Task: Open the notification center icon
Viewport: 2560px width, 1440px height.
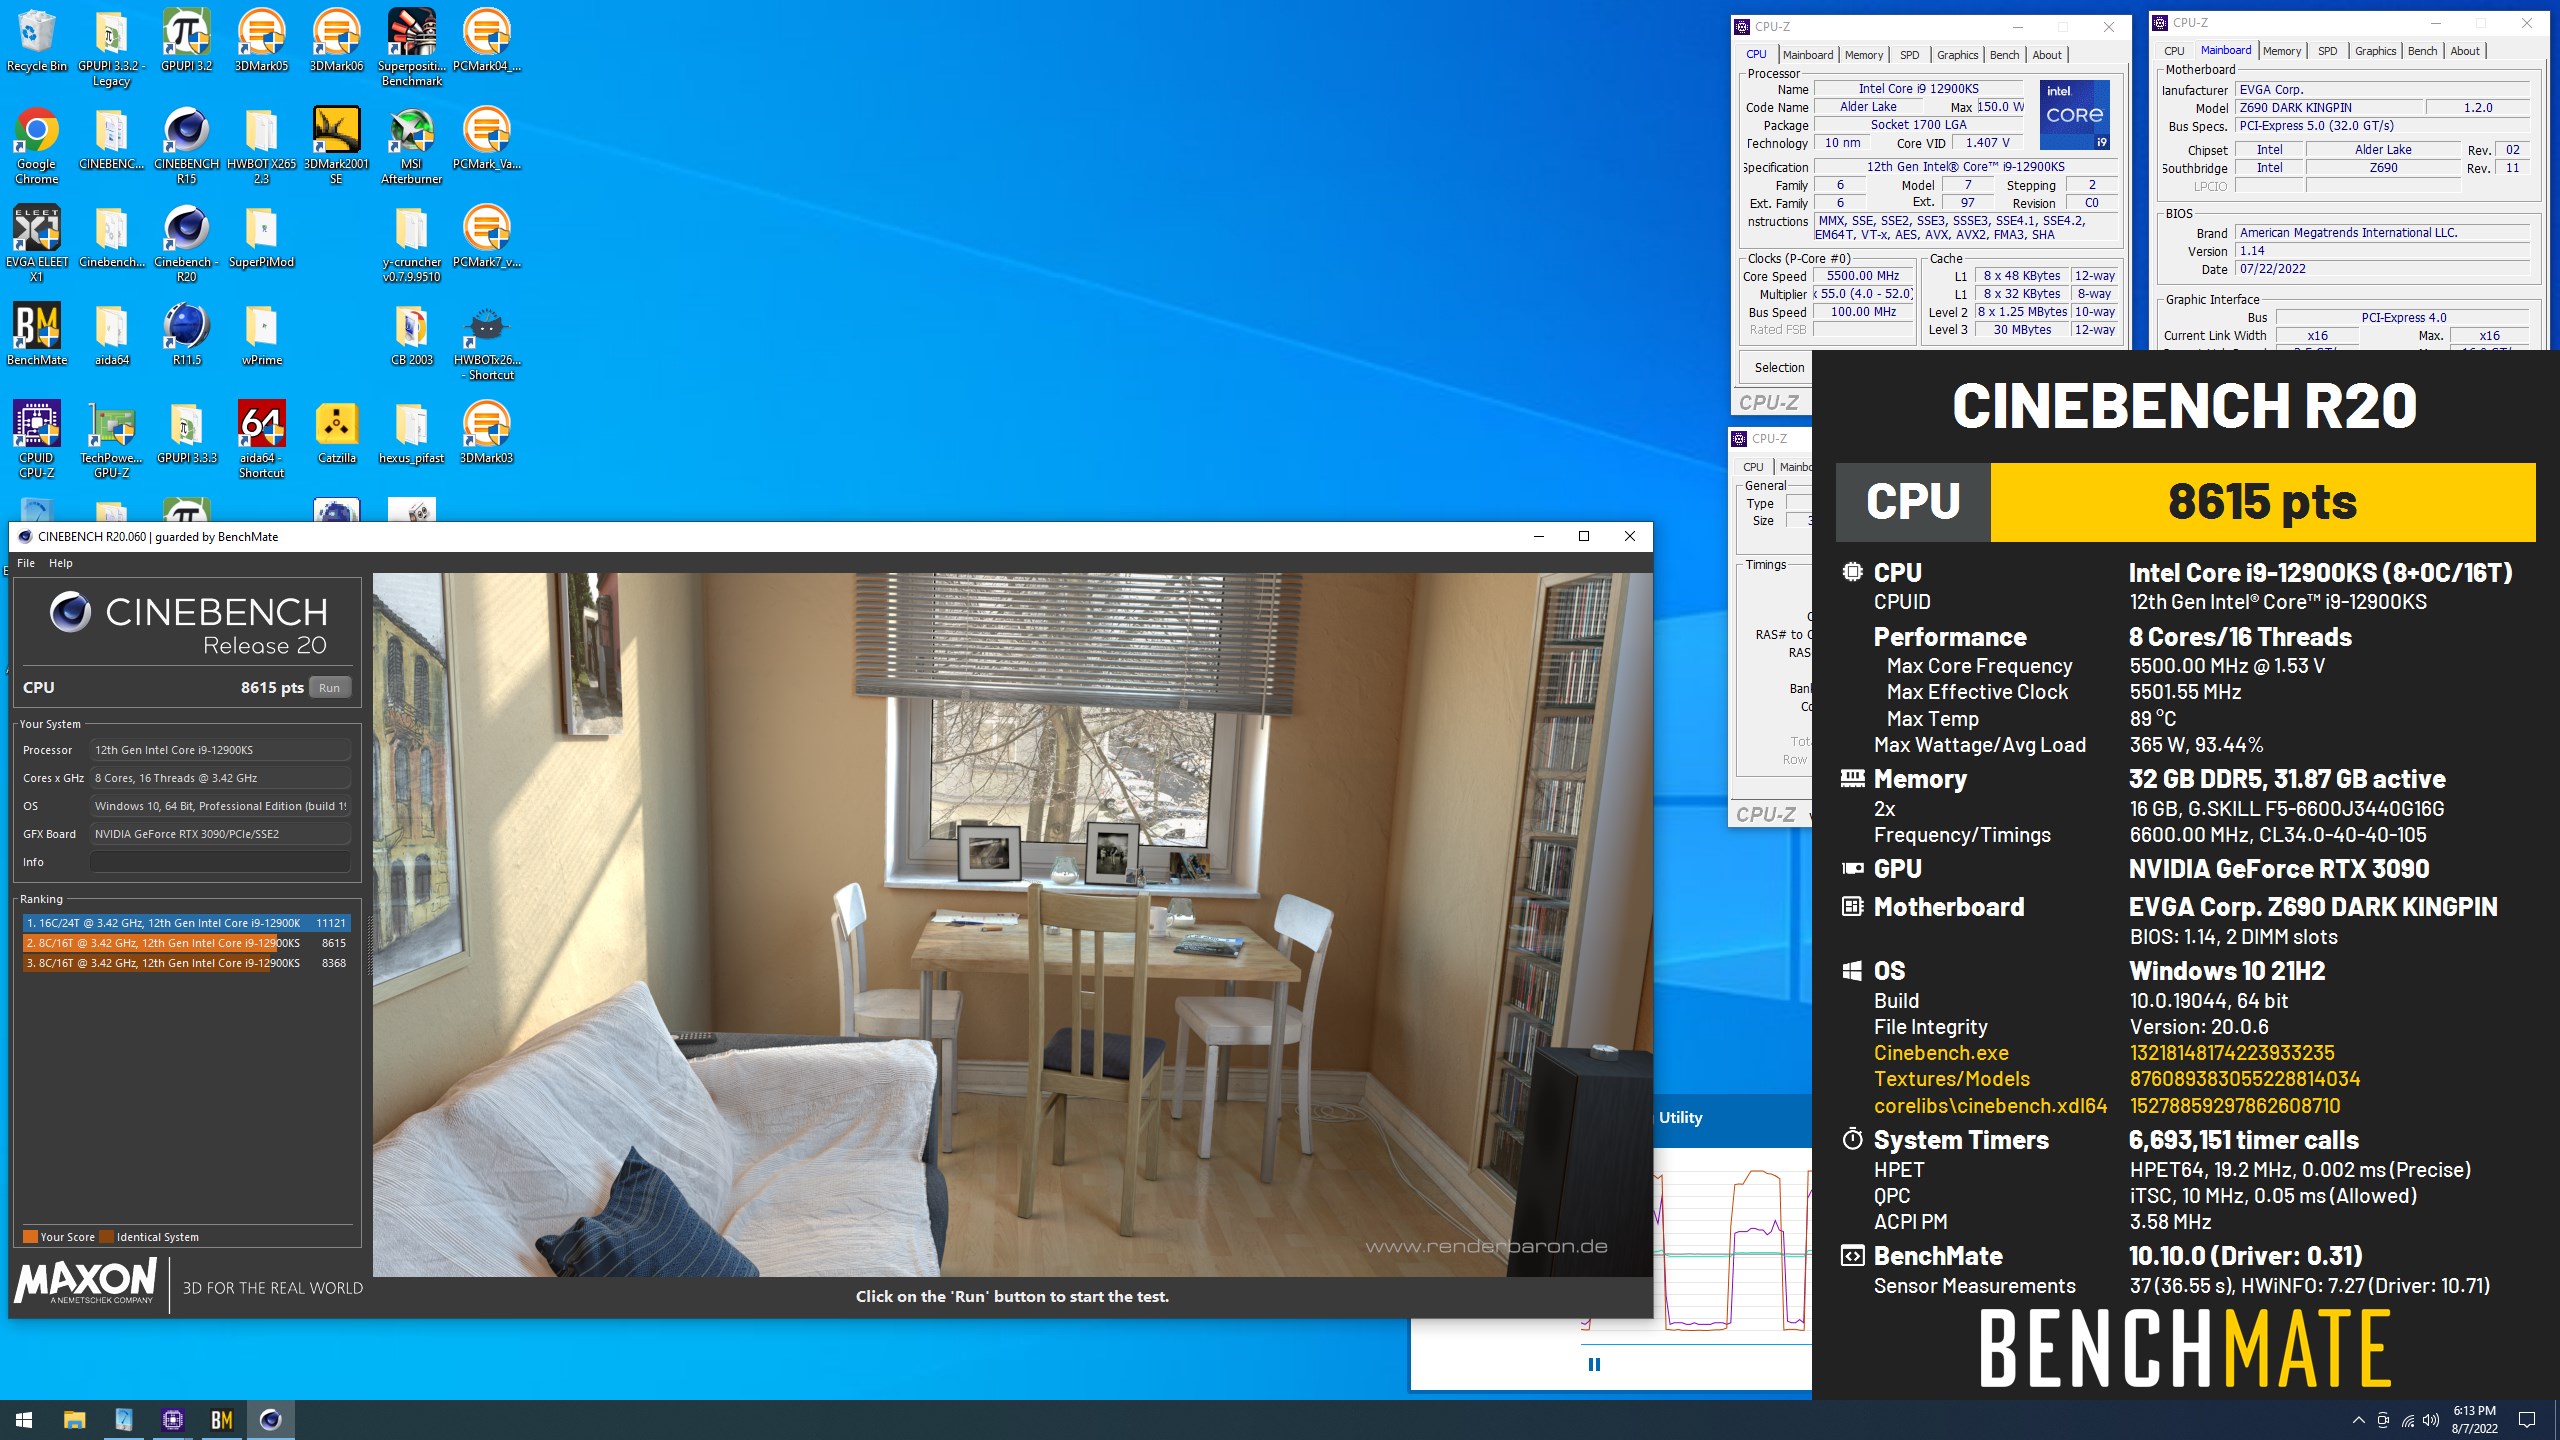Action: (x=2527, y=1420)
